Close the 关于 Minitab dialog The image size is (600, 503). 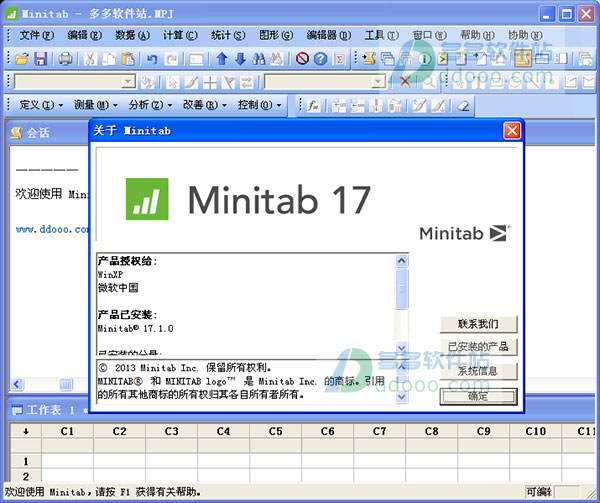[x=512, y=131]
